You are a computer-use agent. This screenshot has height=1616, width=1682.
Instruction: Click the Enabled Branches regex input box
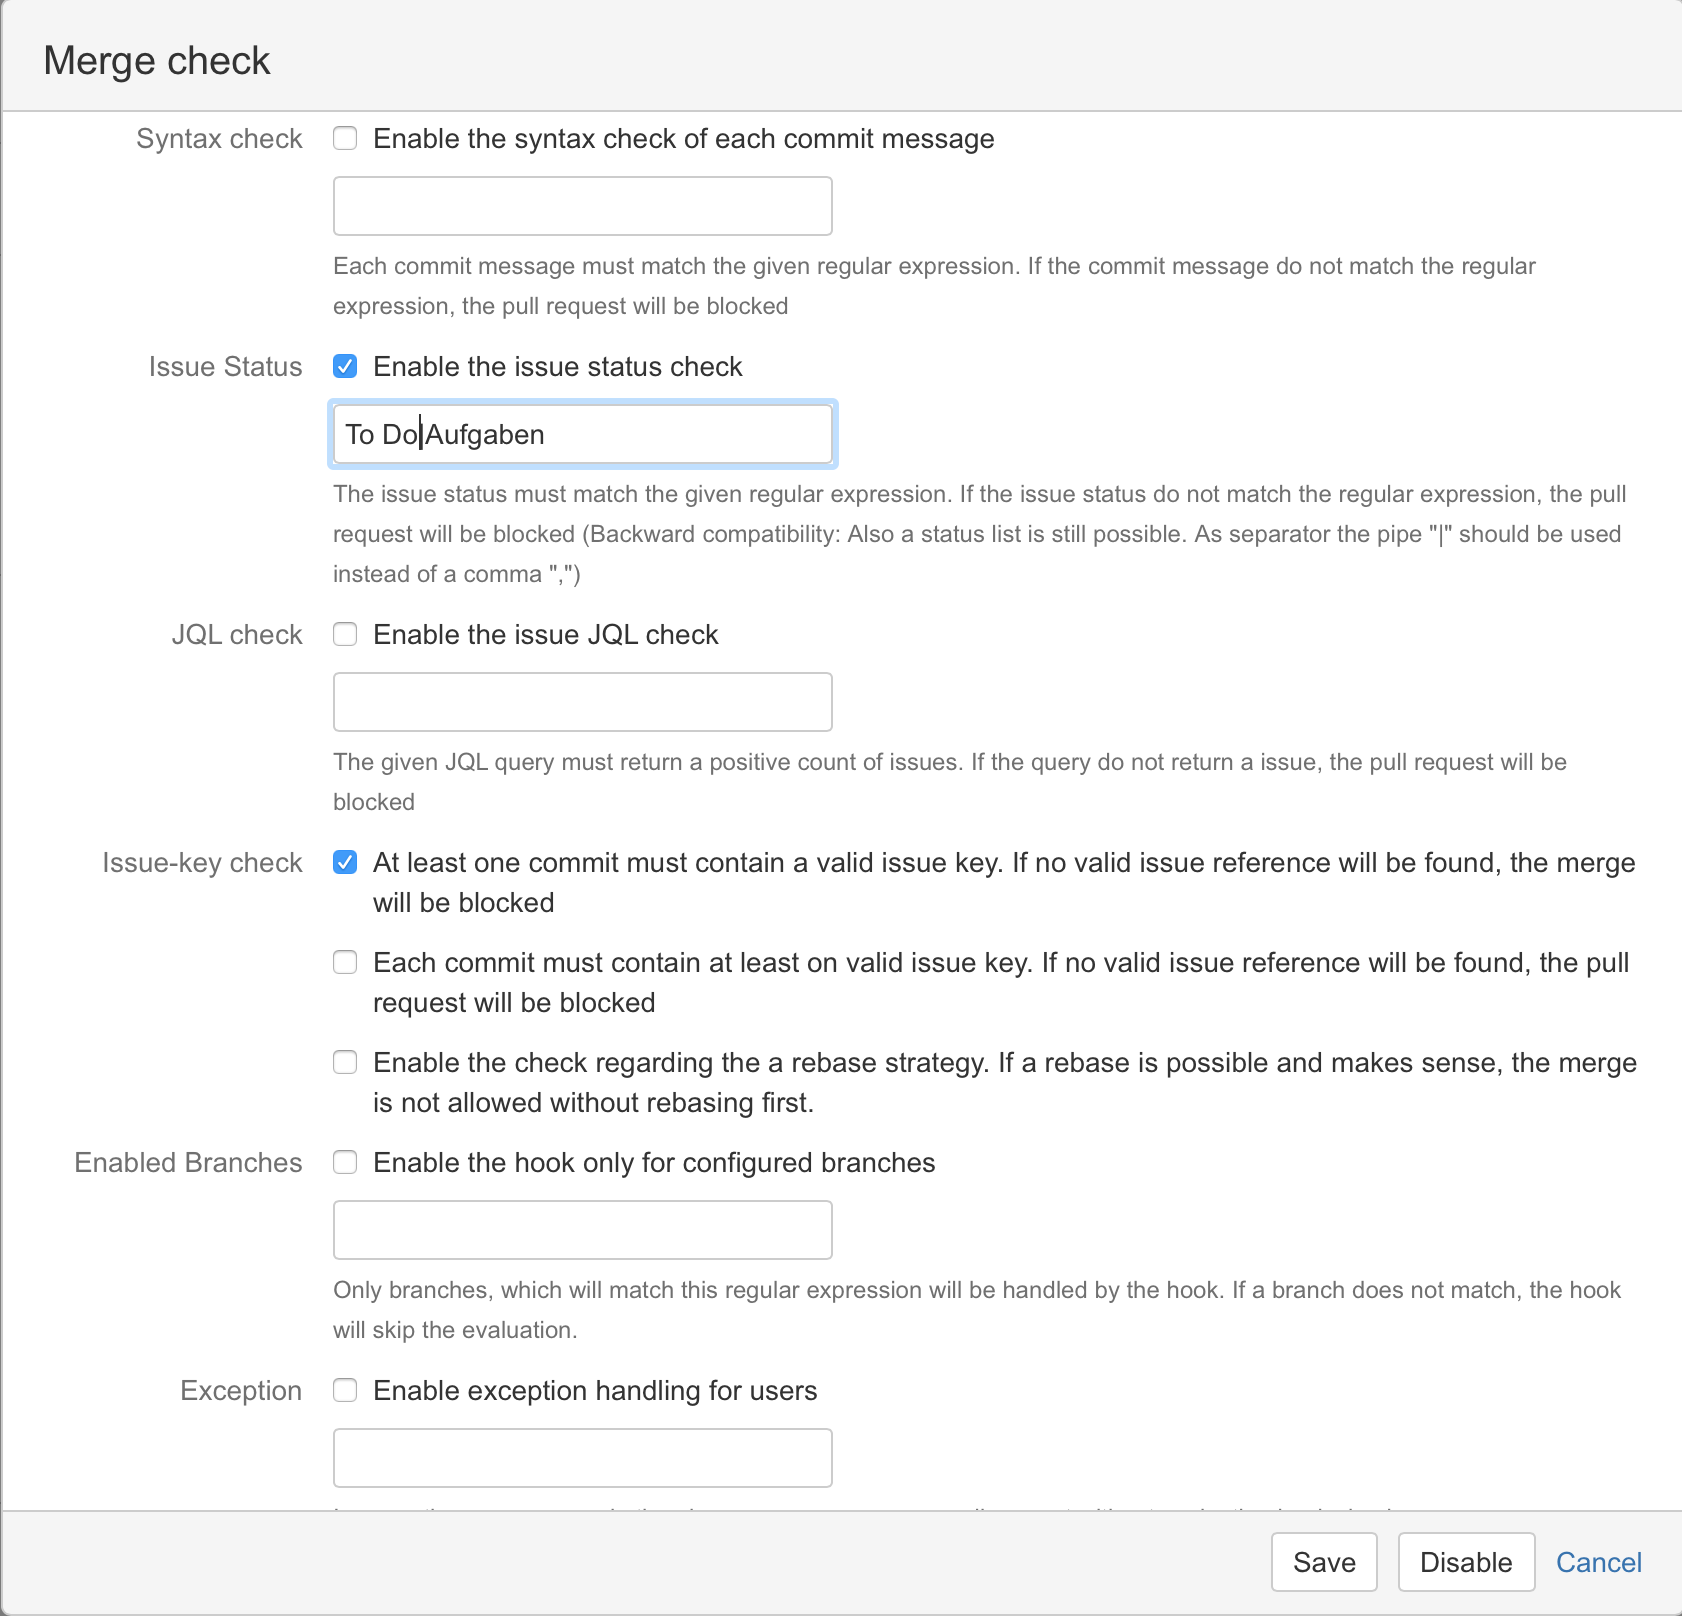[582, 1230]
